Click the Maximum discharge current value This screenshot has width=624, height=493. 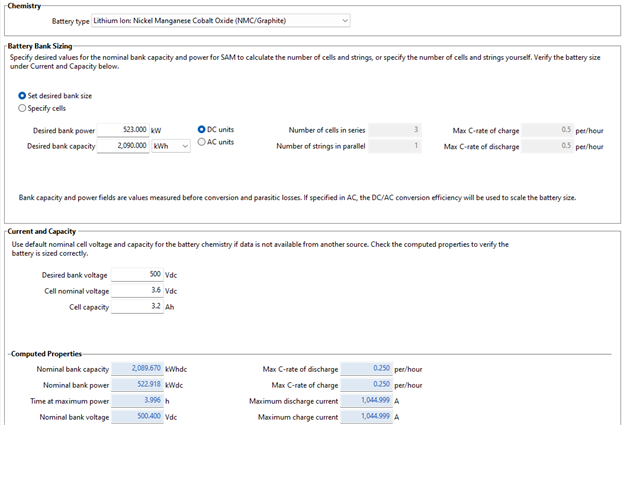[x=366, y=401]
